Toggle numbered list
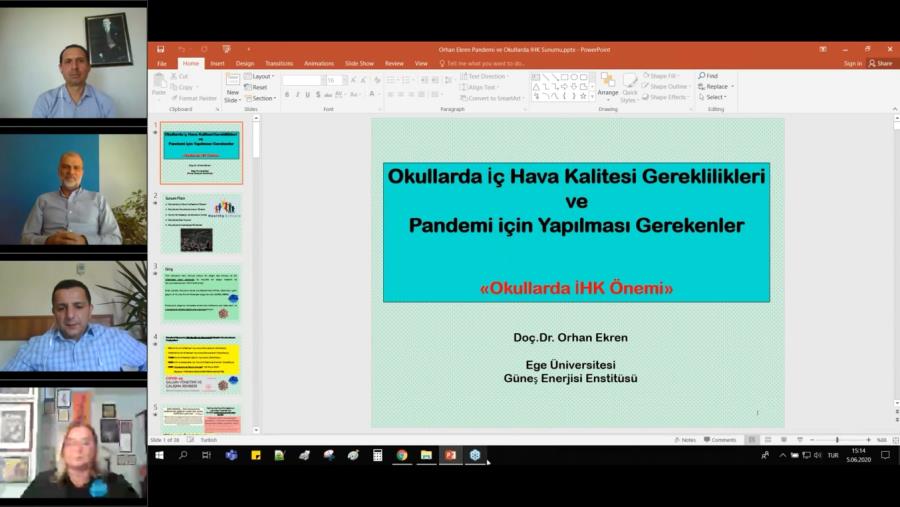Screen dimensions: 900x507 point(406,80)
